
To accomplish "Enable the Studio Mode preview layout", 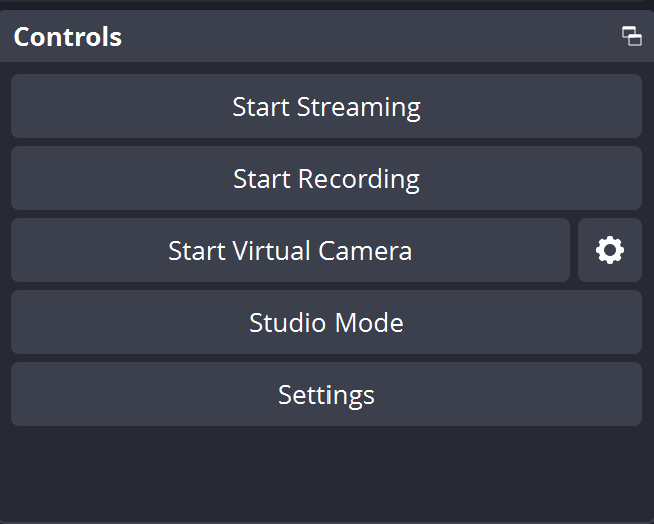I will 326,322.
